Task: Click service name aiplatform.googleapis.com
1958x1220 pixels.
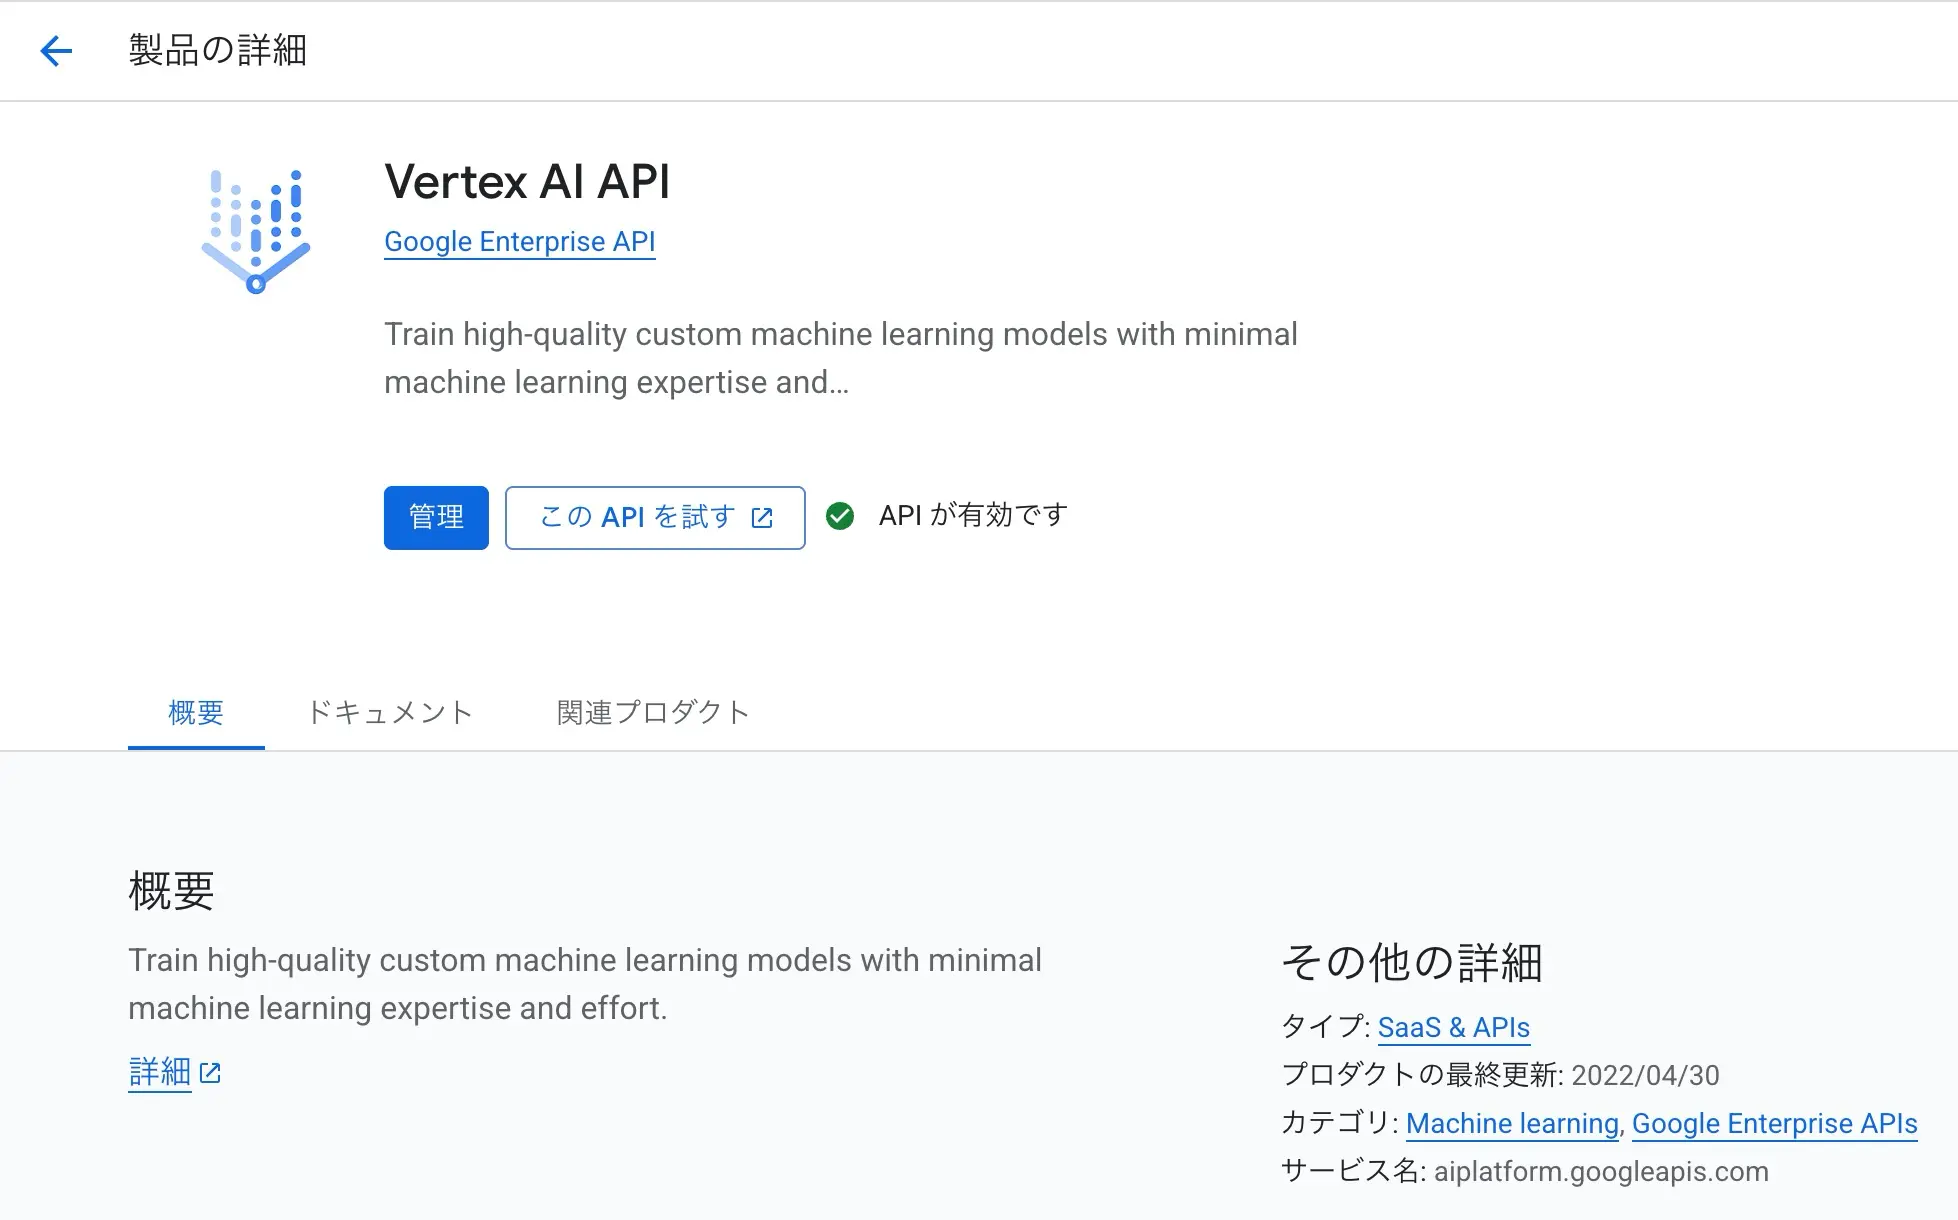Action: 1601,1171
